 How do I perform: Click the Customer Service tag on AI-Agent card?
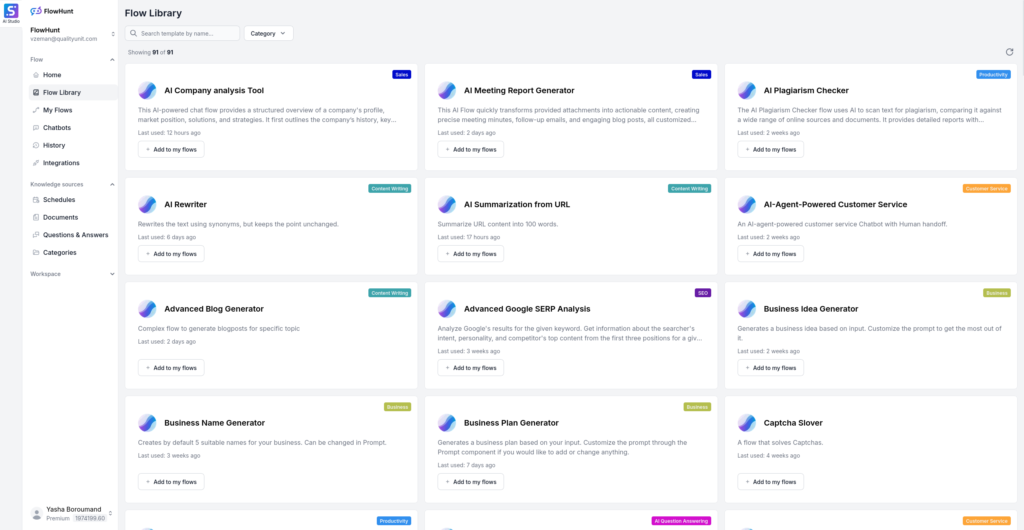pyautogui.click(x=986, y=188)
